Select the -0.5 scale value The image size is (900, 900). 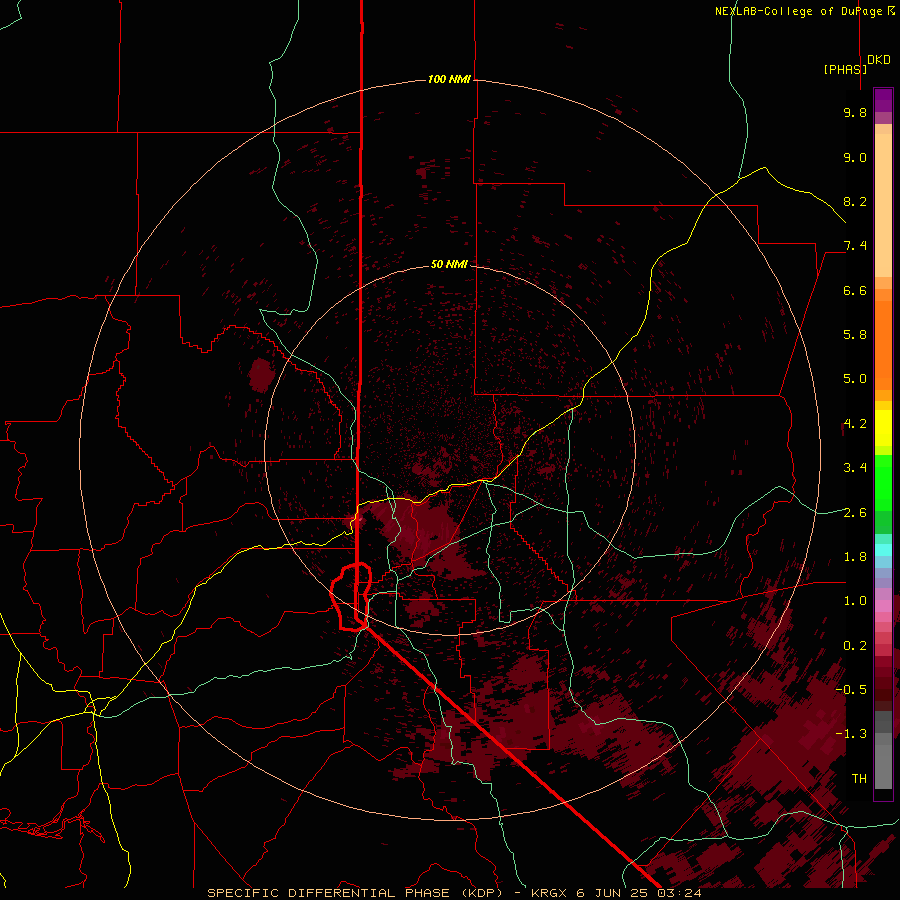pyautogui.click(x=851, y=689)
